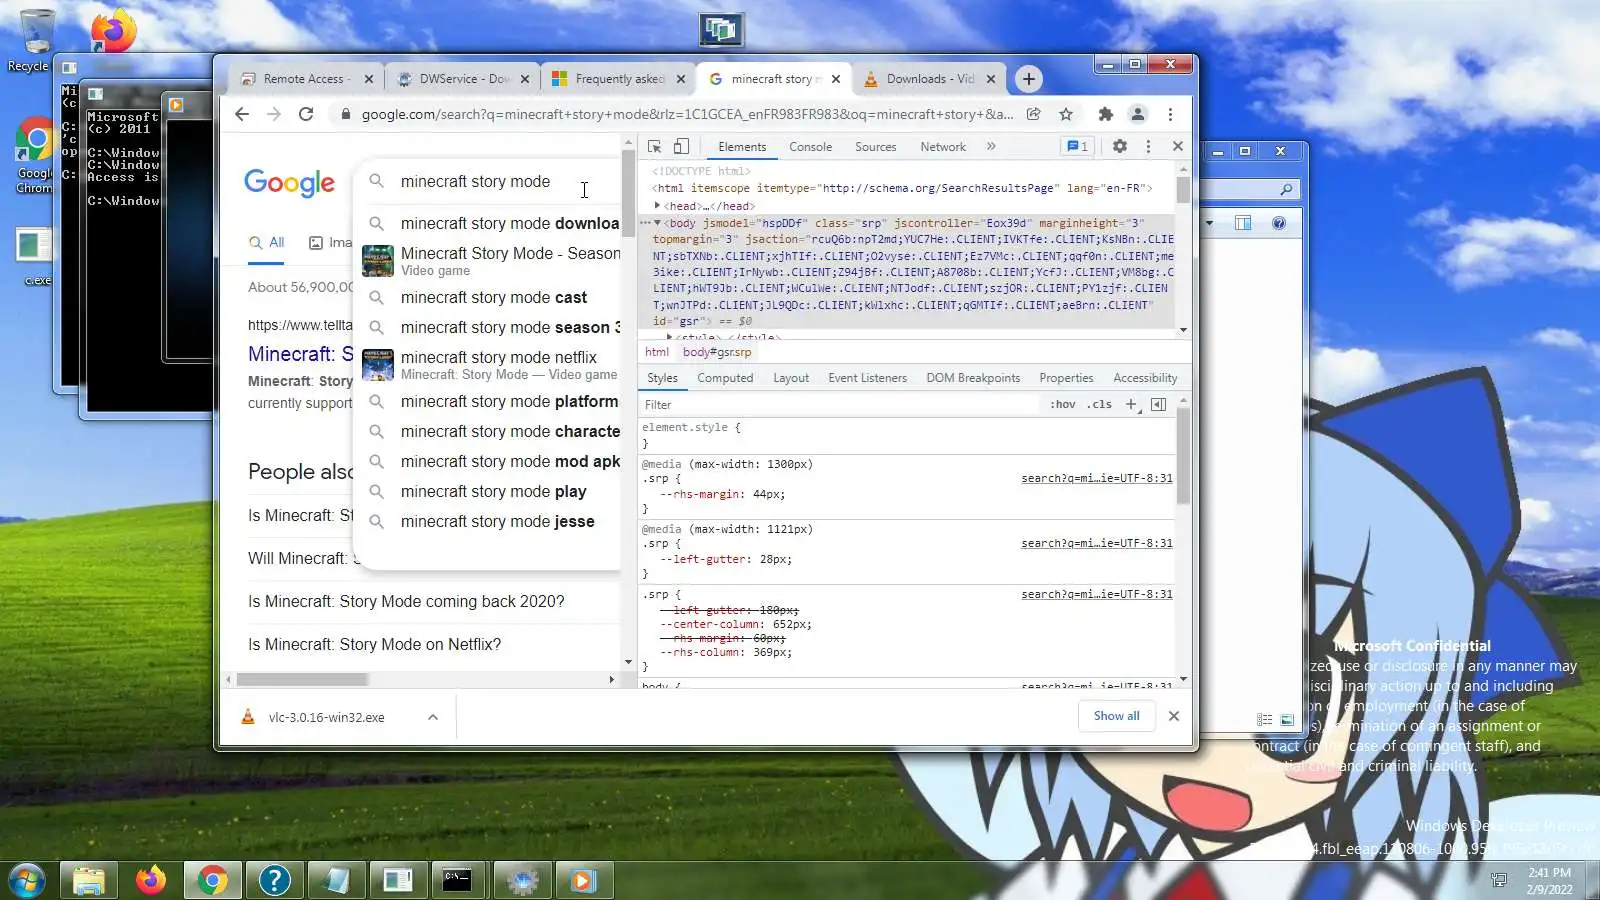Switch to the Frequently asked browser tab

(x=619, y=79)
